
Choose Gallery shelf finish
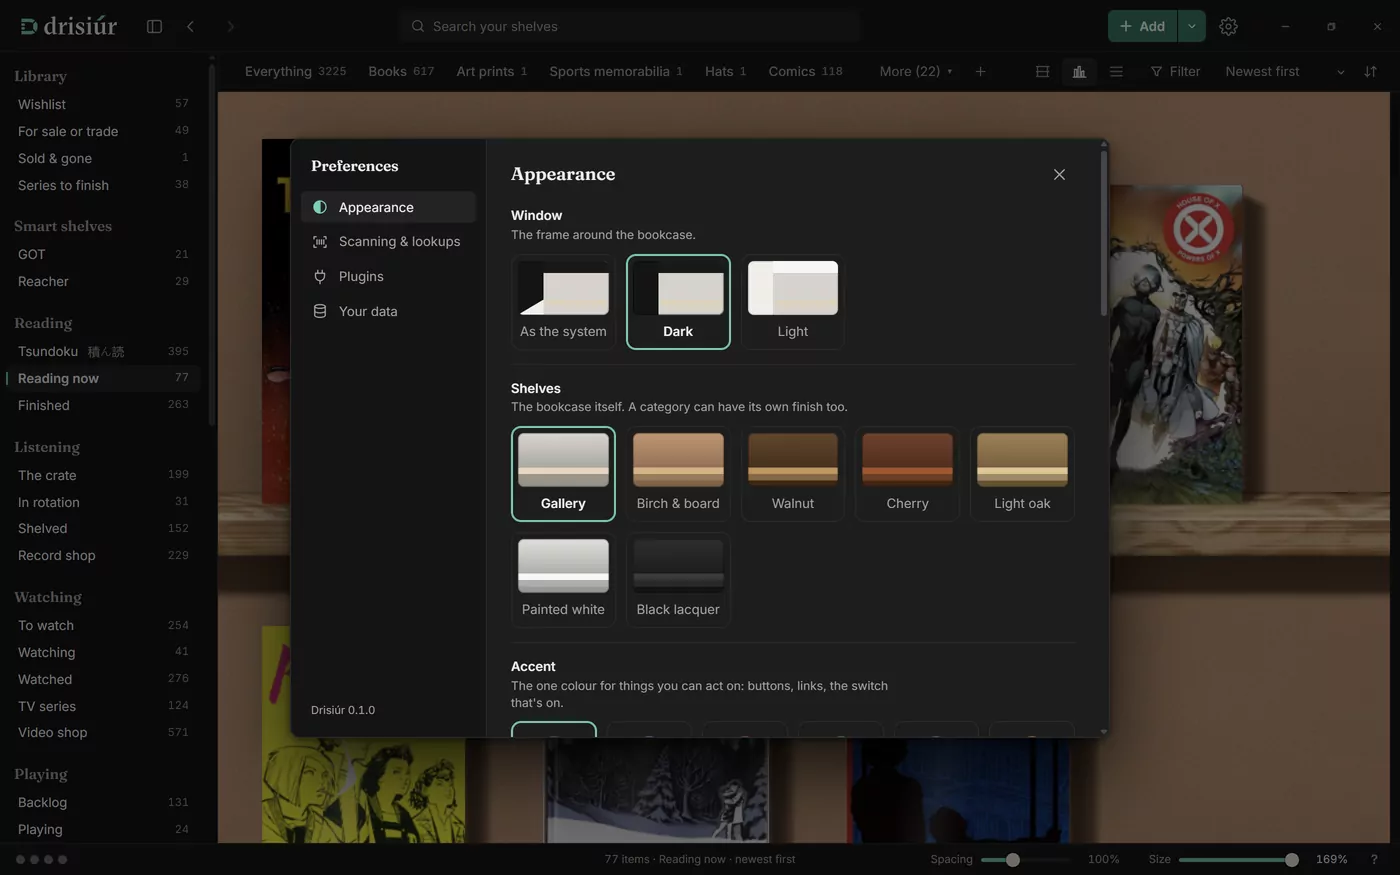pyautogui.click(x=563, y=474)
